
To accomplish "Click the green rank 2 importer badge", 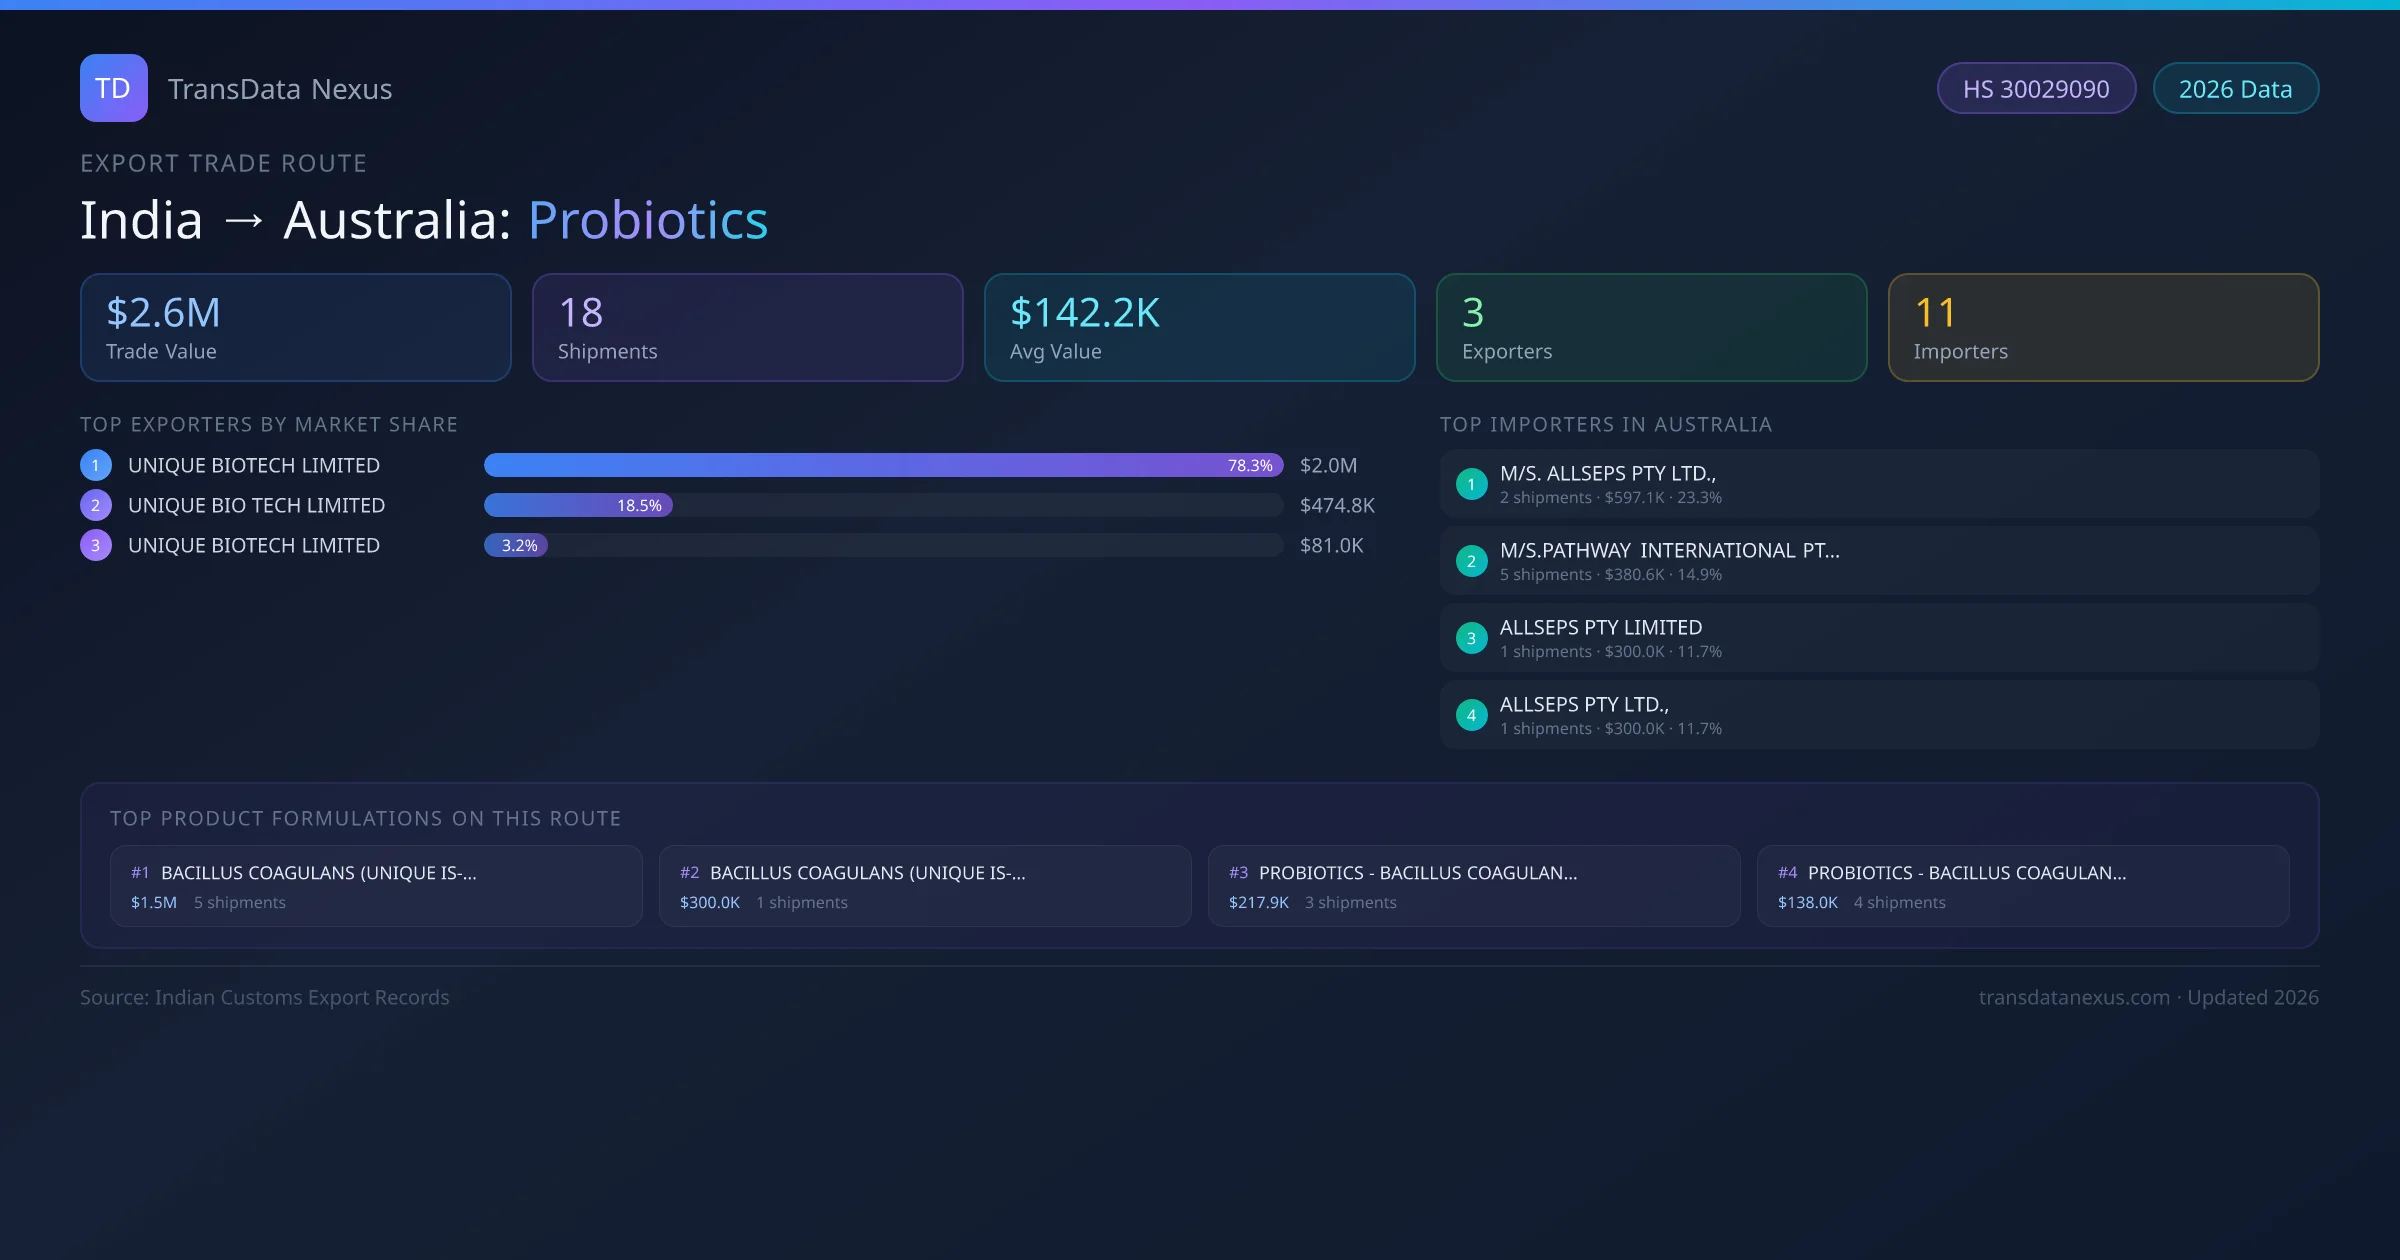I will point(1471,561).
